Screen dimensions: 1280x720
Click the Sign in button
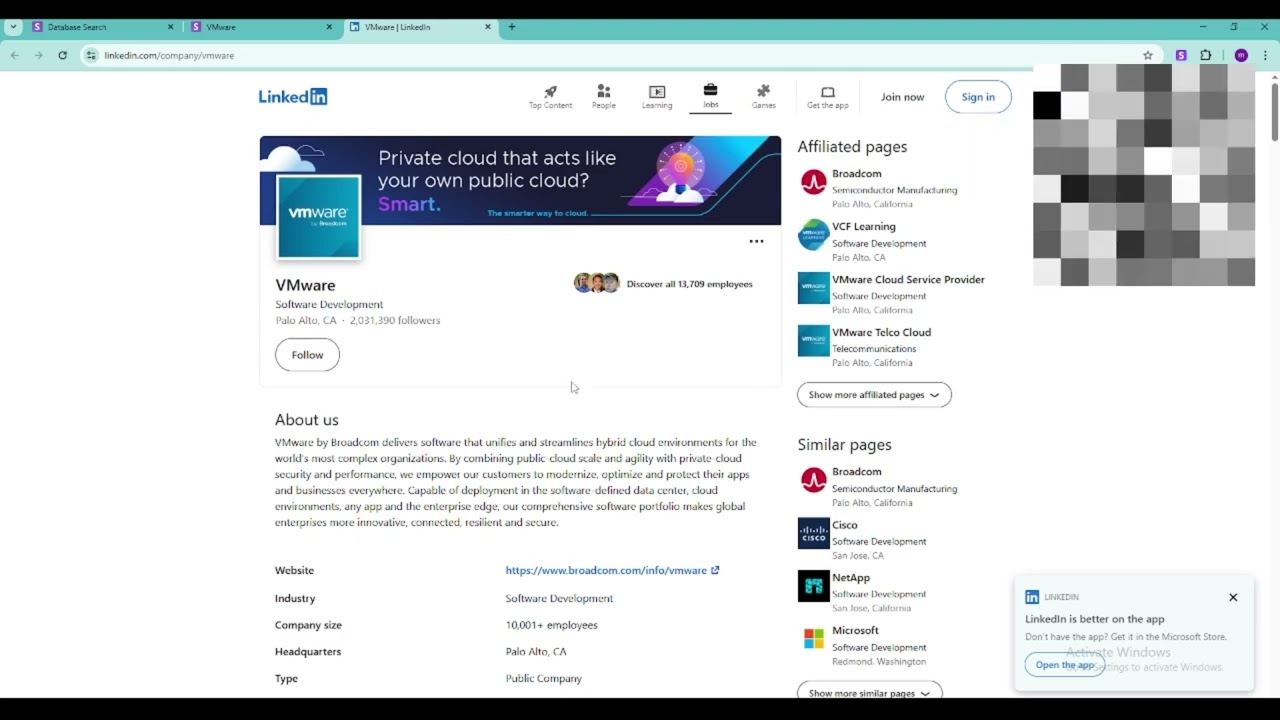(x=978, y=97)
